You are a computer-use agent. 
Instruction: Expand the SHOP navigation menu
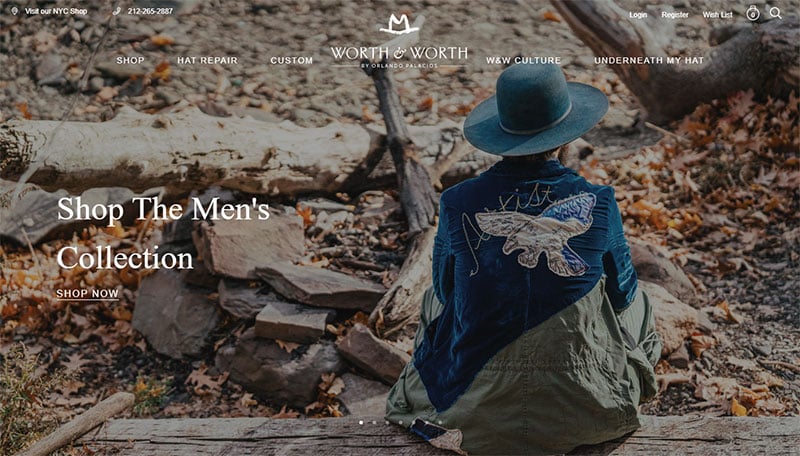click(x=130, y=60)
